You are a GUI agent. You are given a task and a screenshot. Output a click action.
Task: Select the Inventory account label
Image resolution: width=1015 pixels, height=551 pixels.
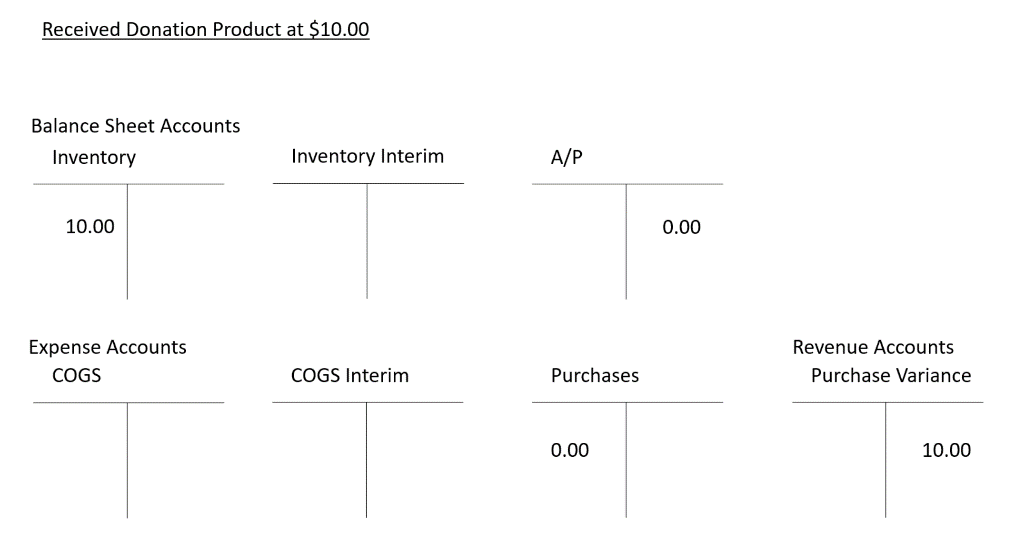point(94,157)
